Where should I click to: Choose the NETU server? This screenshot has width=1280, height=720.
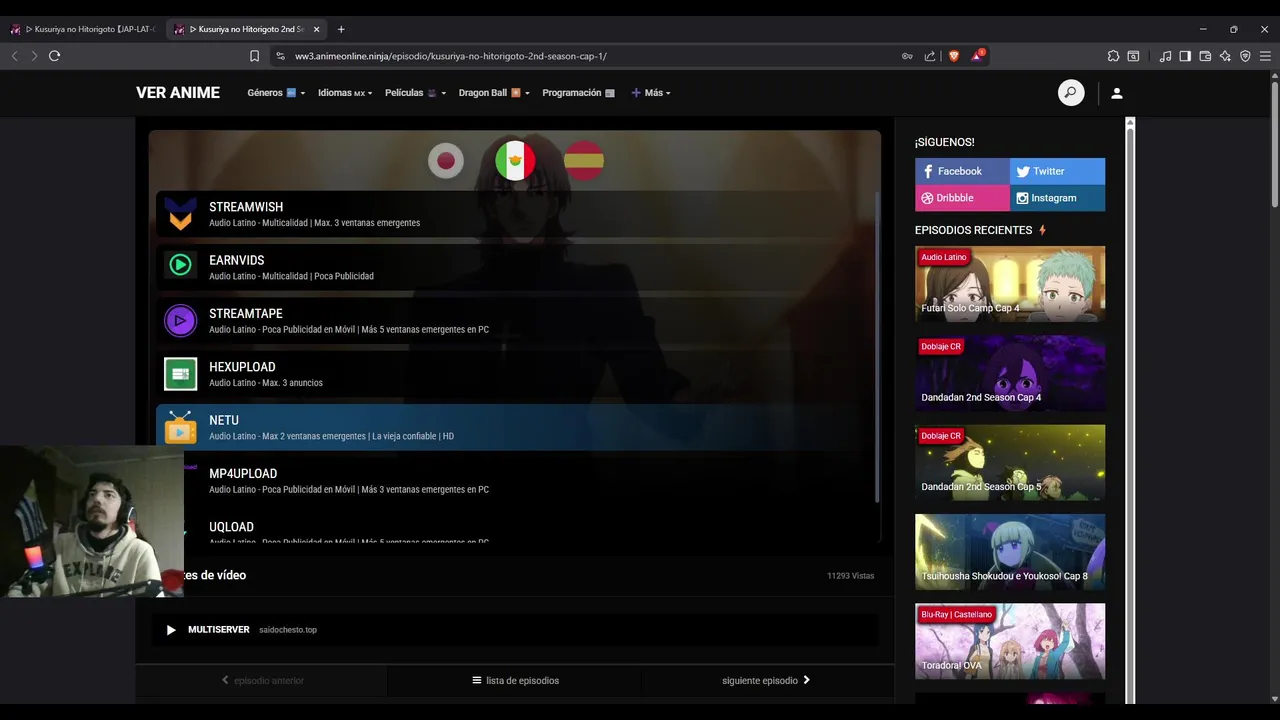point(515,427)
